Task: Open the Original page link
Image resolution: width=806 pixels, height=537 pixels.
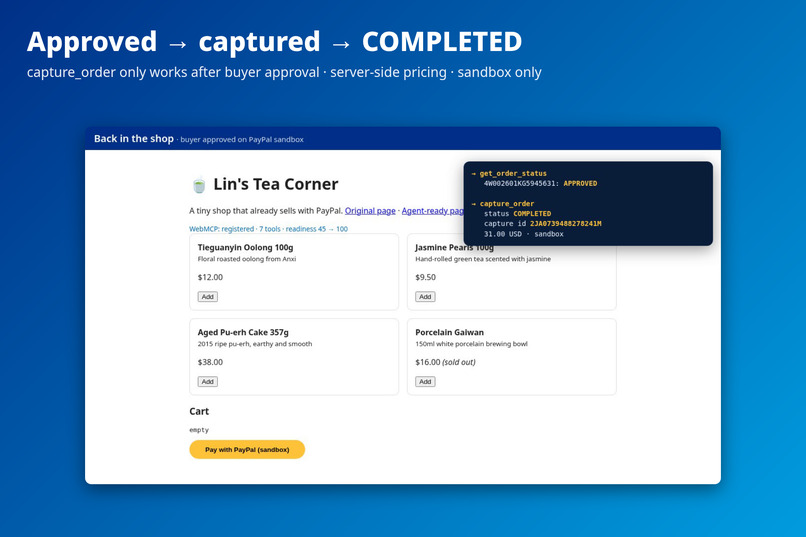Action: [x=370, y=211]
